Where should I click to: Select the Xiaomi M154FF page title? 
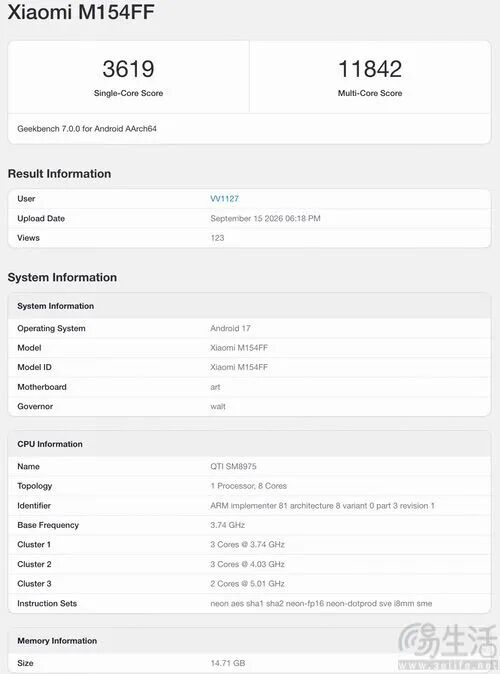tap(81, 12)
